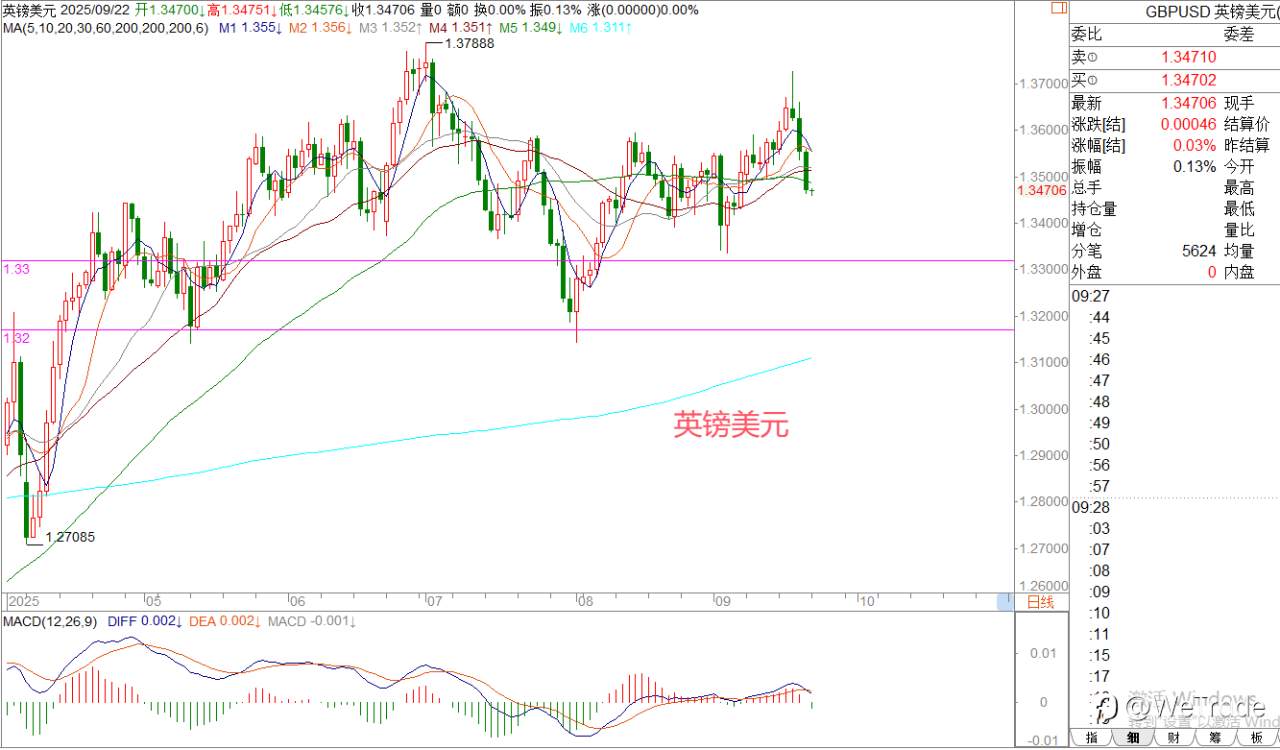This screenshot has height=750, width=1280.
Task: Switch to the 财 tab
Action: (1172, 738)
